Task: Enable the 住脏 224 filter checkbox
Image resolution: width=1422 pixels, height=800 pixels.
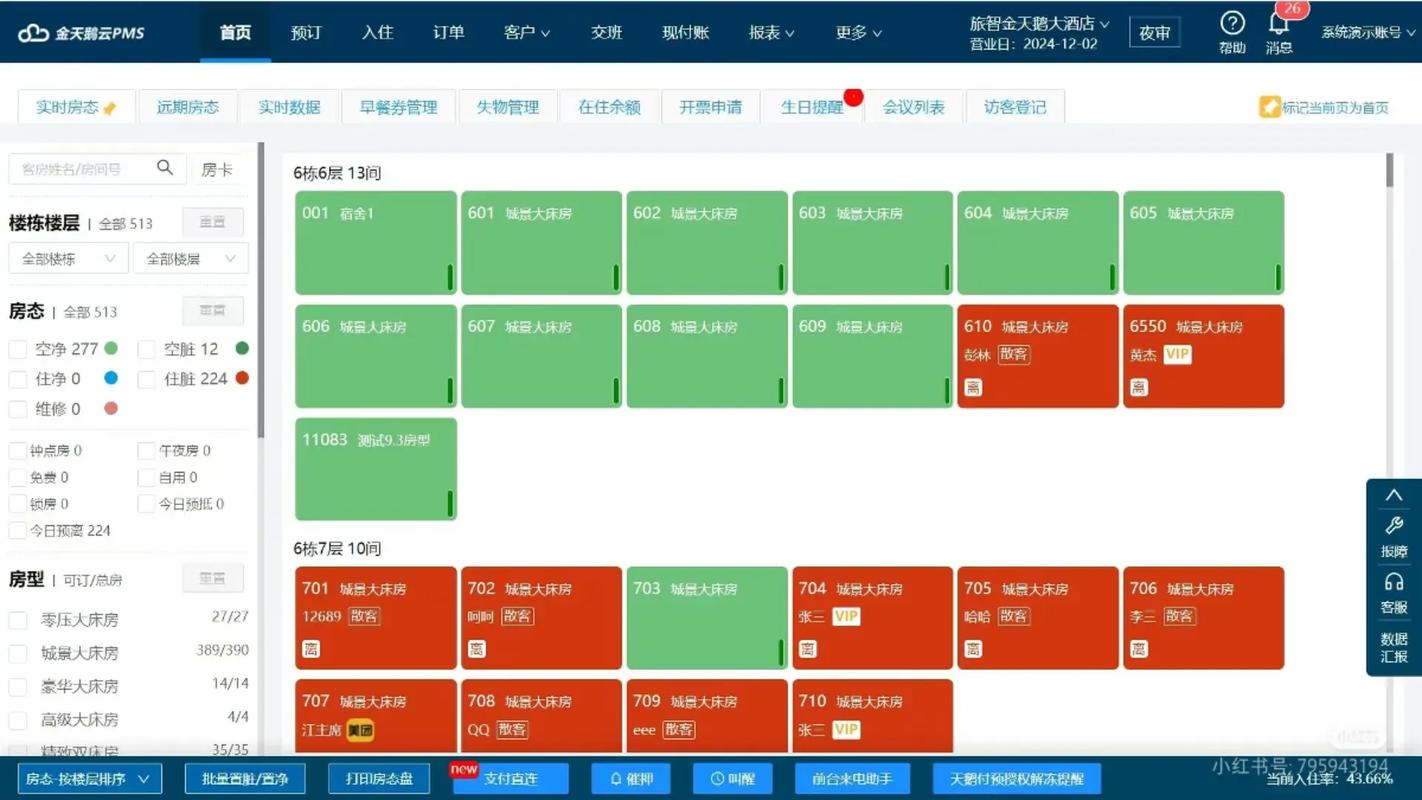Action: [x=144, y=379]
